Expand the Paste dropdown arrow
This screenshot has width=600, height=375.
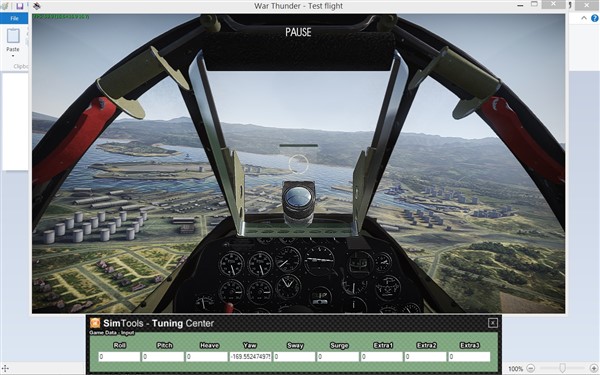13,56
